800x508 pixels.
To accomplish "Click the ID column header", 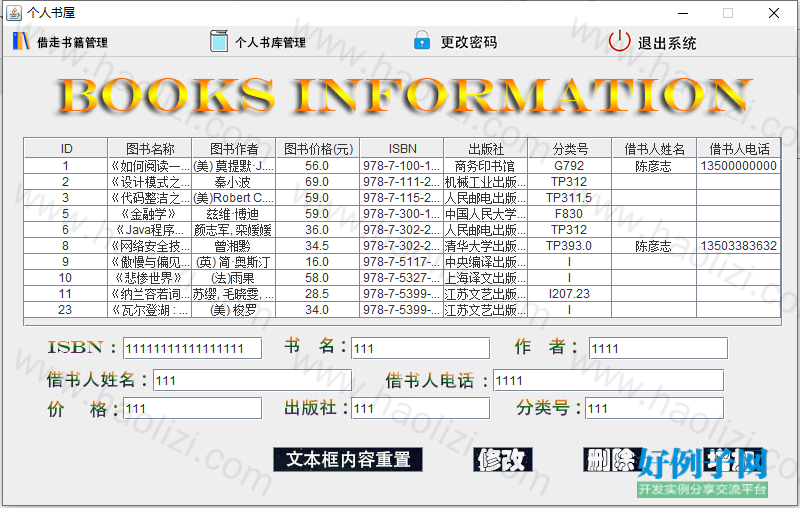I will tap(66, 148).
